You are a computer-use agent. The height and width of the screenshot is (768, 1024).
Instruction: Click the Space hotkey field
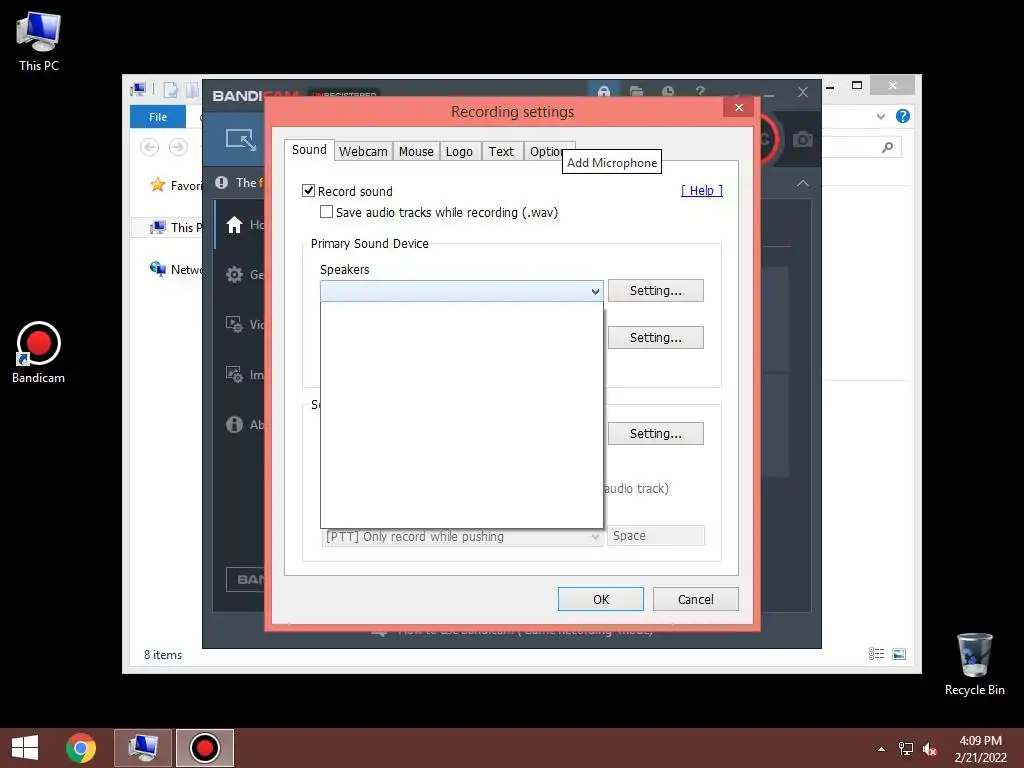click(x=656, y=536)
